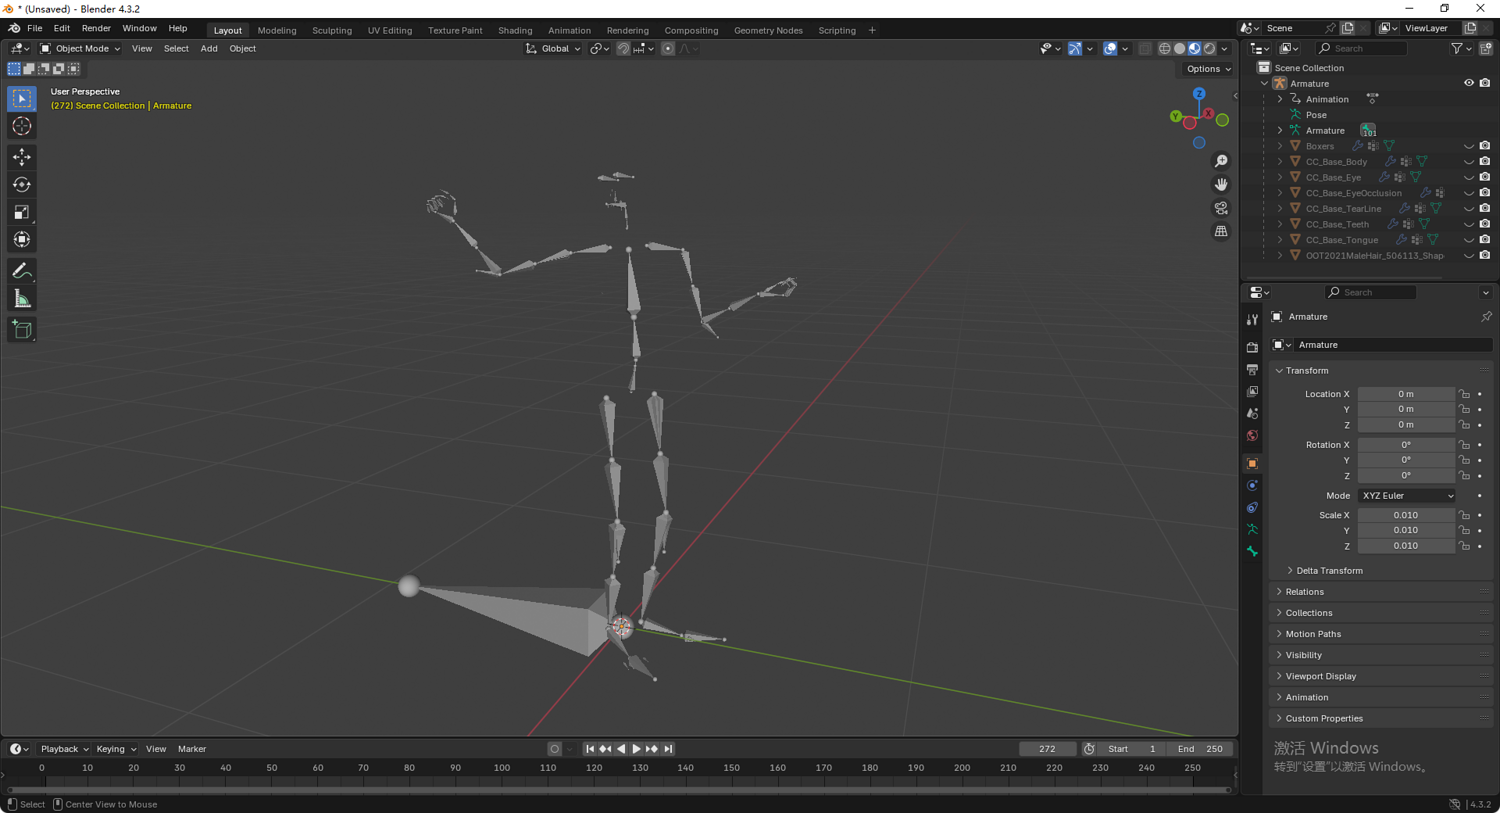
Task: Select the Cursor tool in the toolbar
Action: (22, 126)
